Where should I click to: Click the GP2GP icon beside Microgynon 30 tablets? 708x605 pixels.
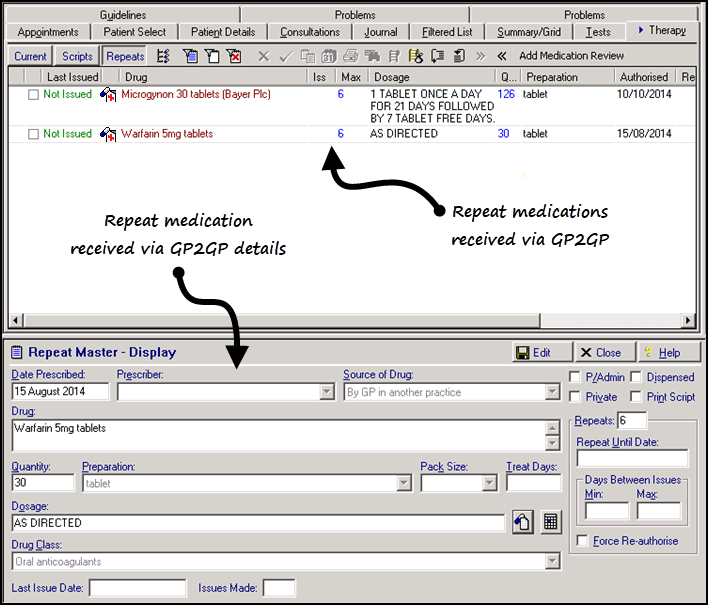pyautogui.click(x=108, y=94)
